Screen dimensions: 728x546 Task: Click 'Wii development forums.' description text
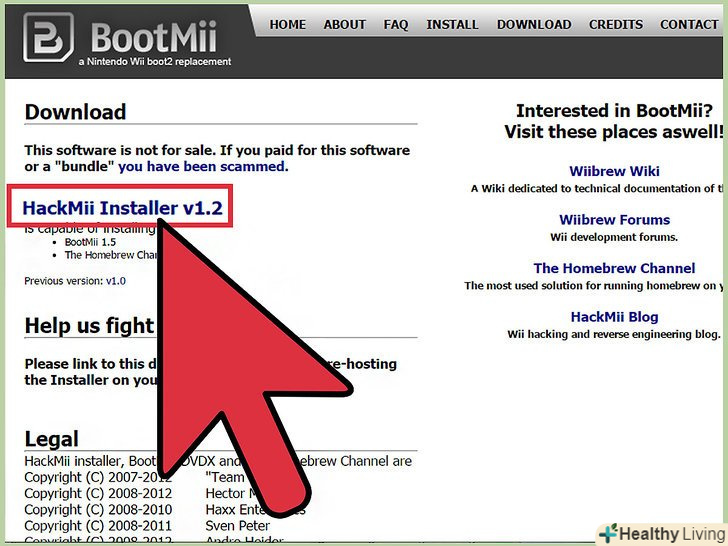(614, 237)
